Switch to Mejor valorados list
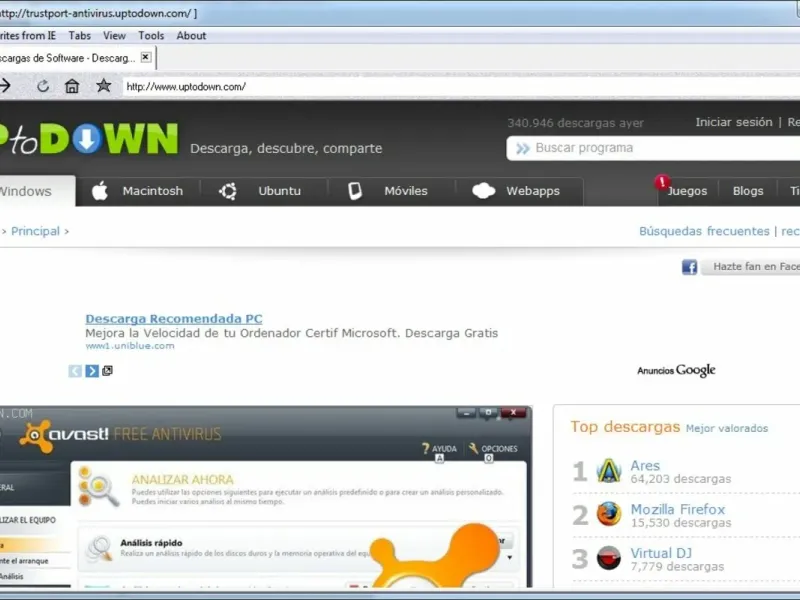Screen dimensions: 800x600 (727, 429)
